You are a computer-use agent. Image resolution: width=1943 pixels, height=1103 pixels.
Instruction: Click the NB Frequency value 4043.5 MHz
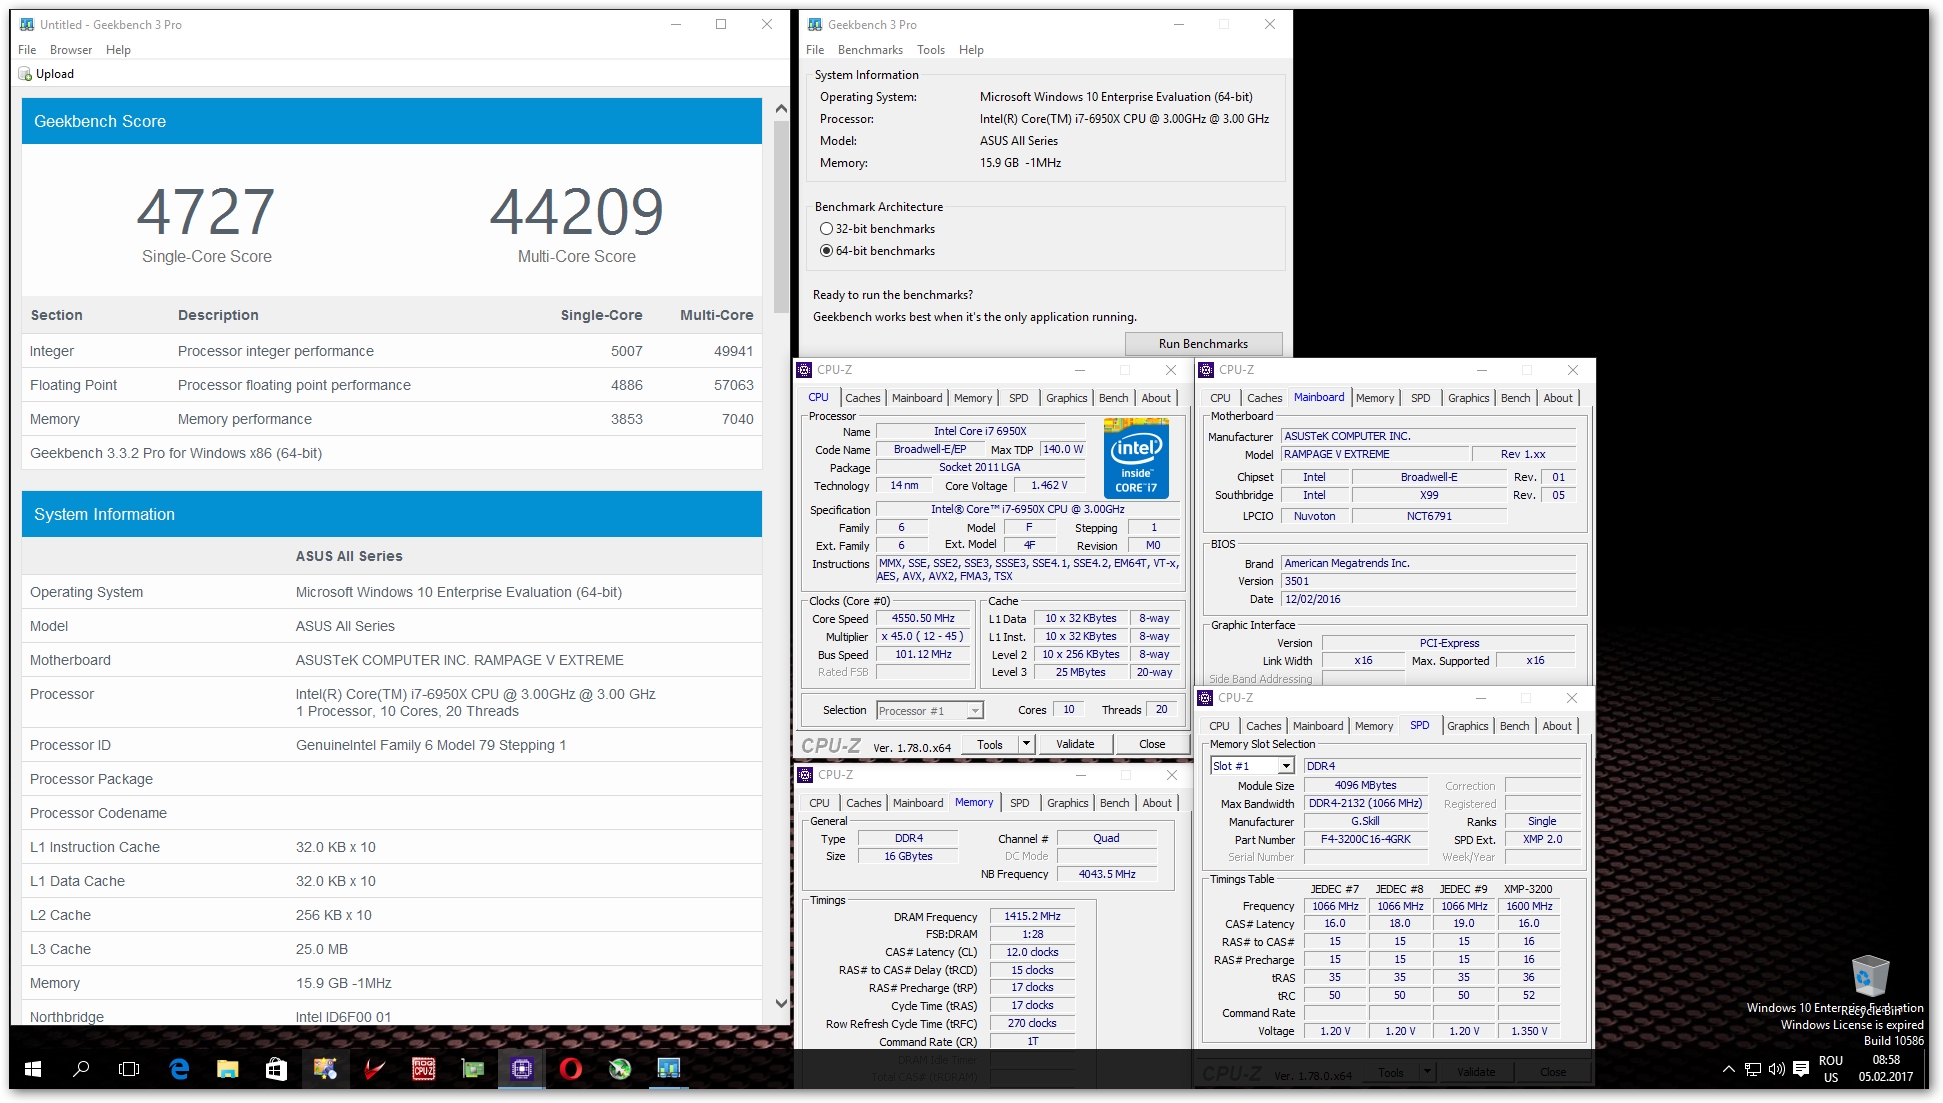(1107, 874)
